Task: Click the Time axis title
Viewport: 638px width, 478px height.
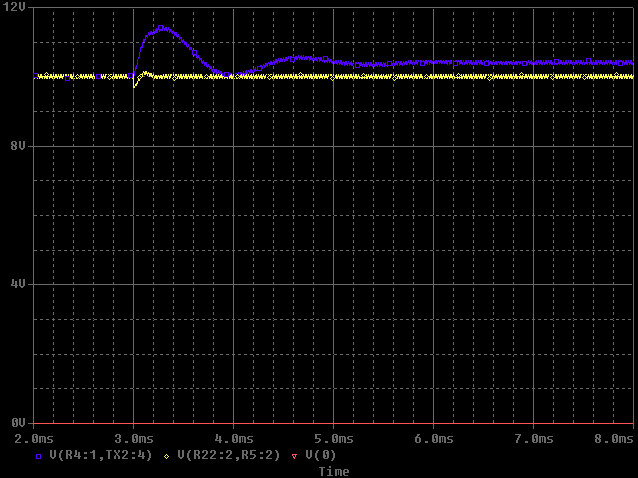Action: 334,471
